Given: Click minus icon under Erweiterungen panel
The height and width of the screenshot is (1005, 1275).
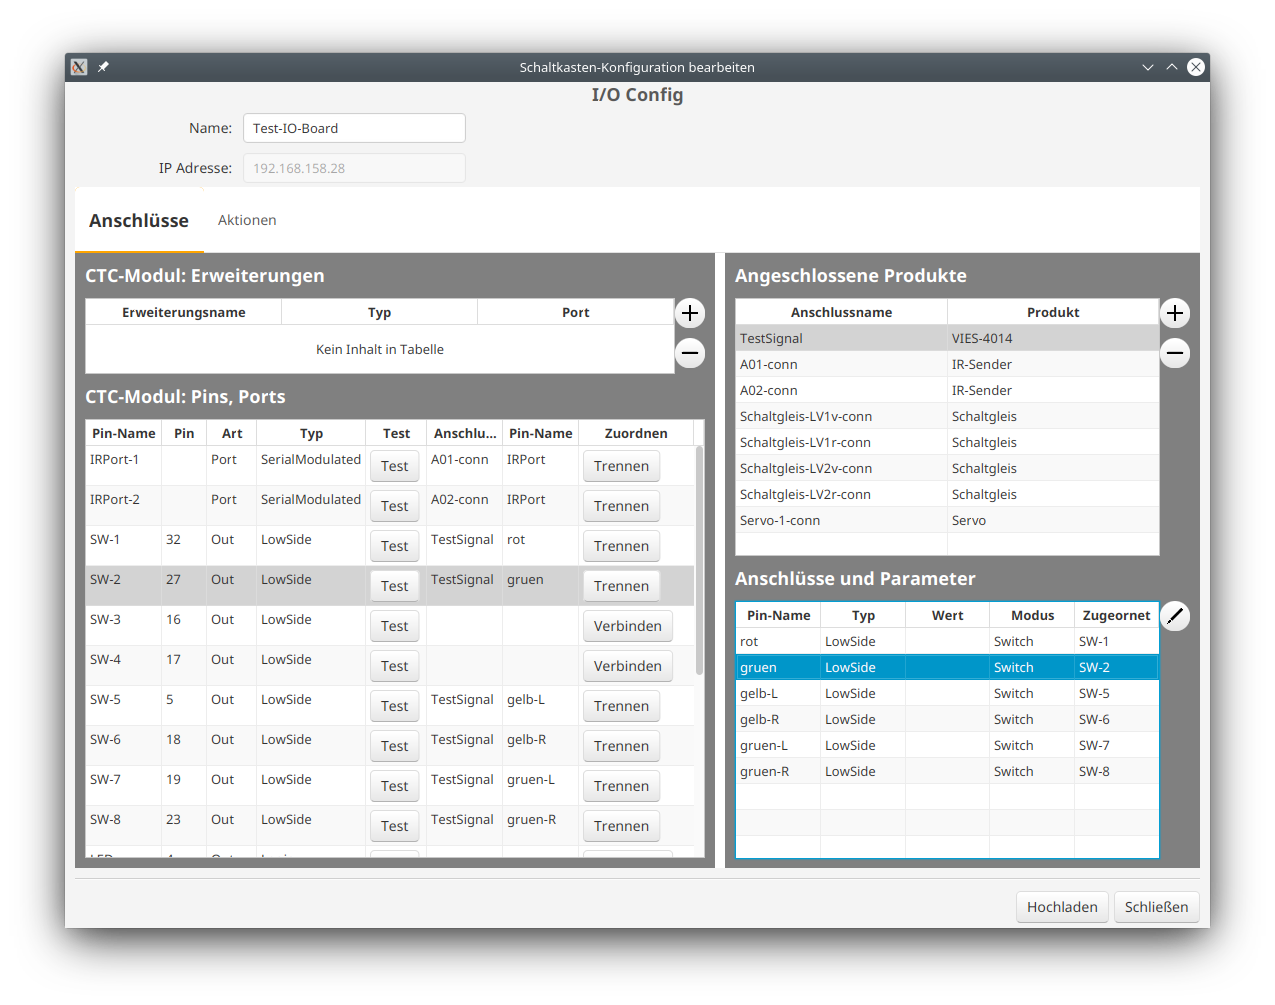Looking at the screenshot, I should pyautogui.click(x=690, y=353).
